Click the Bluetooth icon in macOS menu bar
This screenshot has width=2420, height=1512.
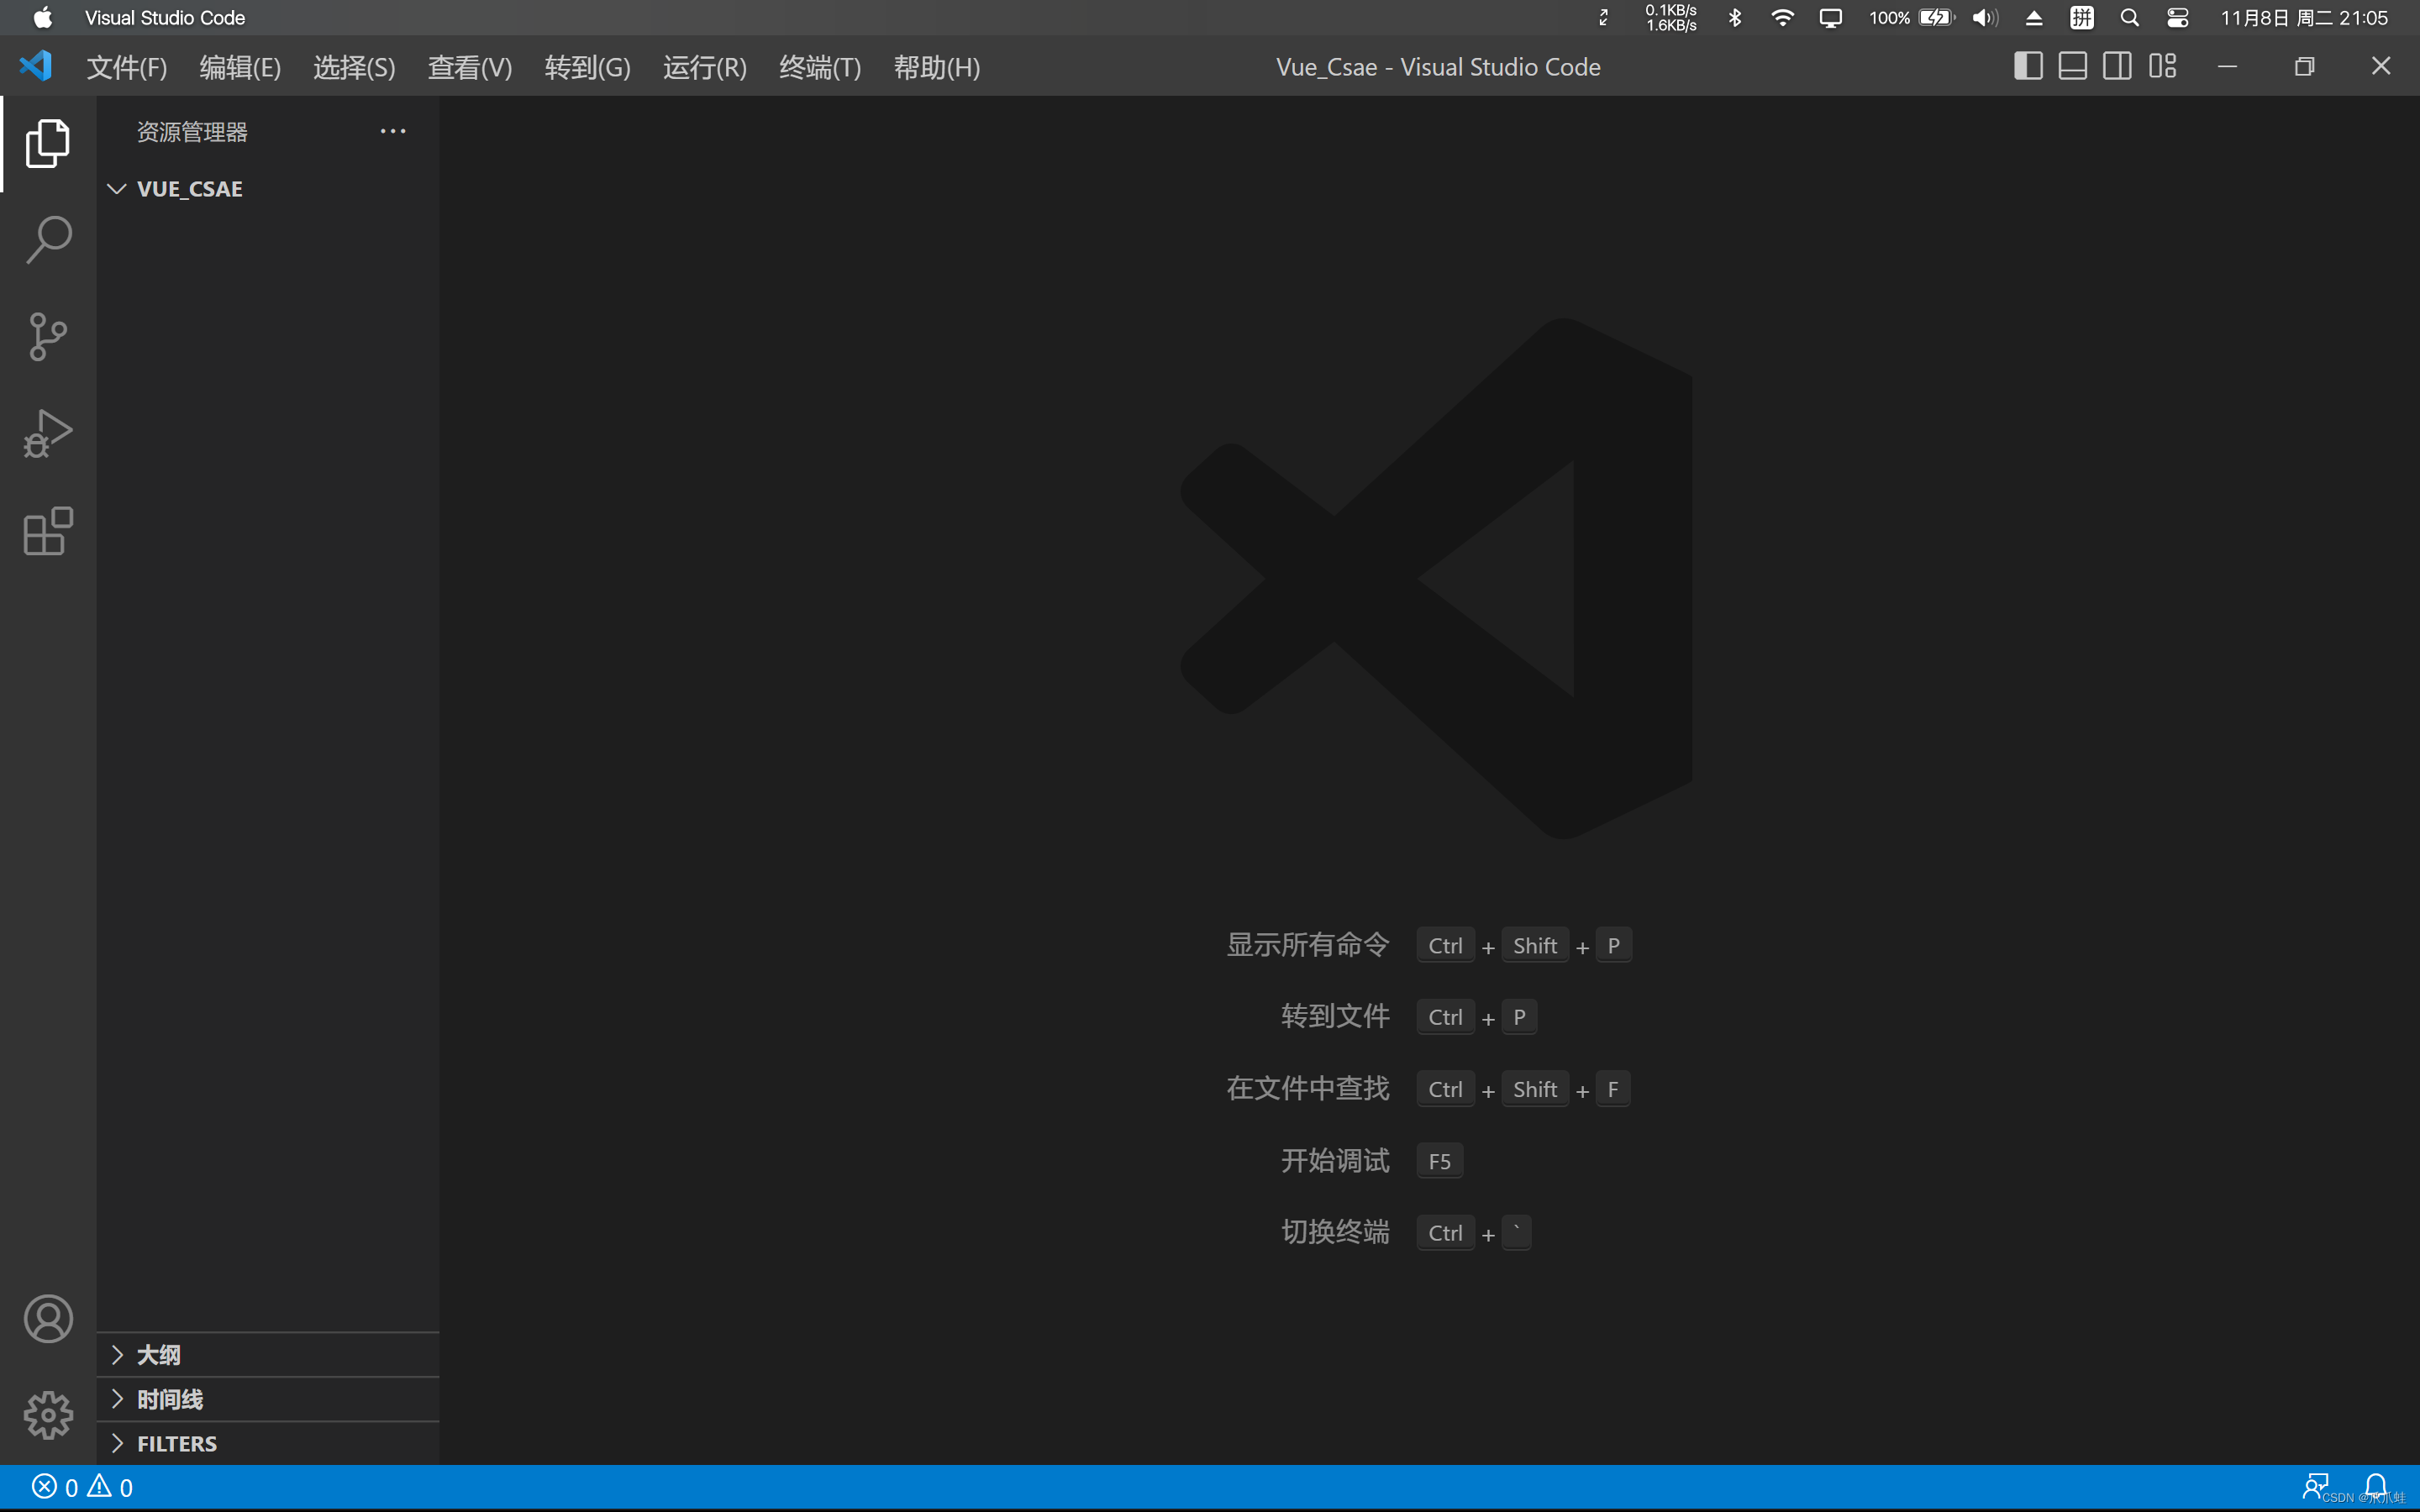[1735, 17]
